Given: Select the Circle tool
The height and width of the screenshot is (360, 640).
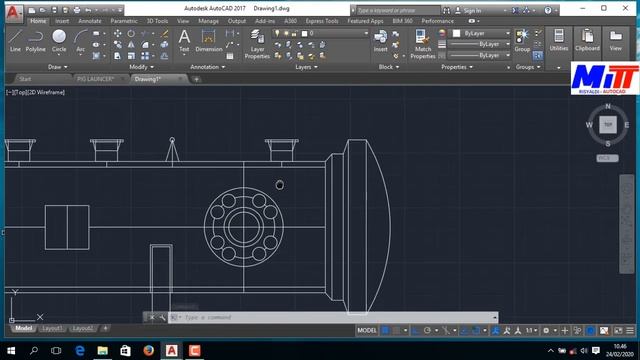Looking at the screenshot, I should [59, 41].
